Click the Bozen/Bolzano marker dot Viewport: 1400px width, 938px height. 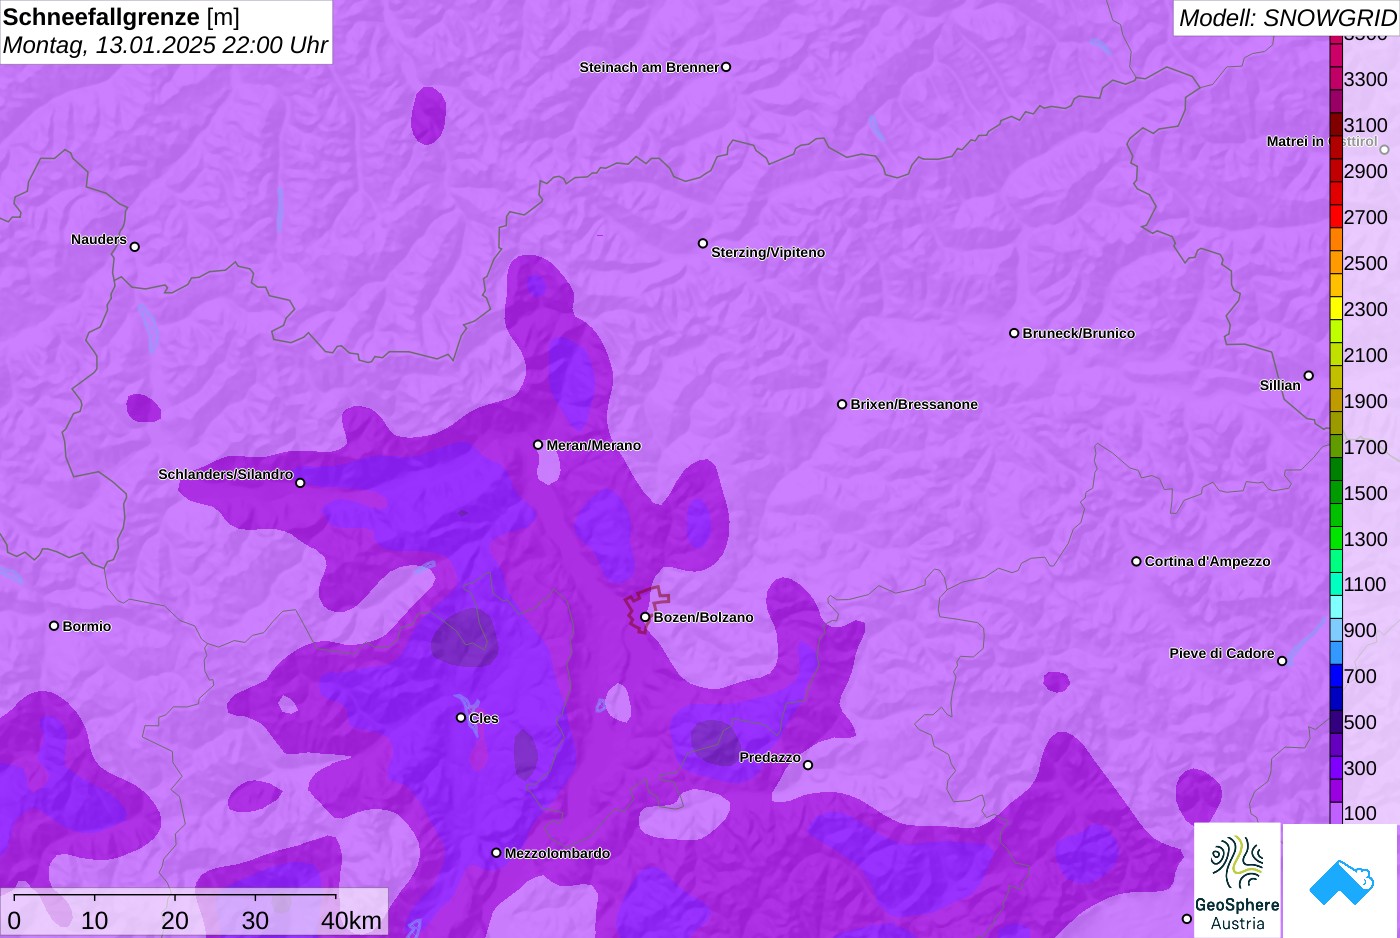point(645,617)
